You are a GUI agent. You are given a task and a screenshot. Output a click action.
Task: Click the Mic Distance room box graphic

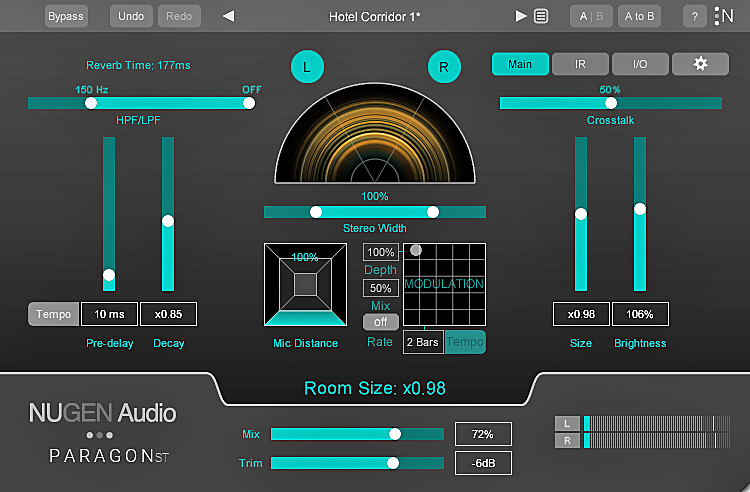tap(305, 284)
